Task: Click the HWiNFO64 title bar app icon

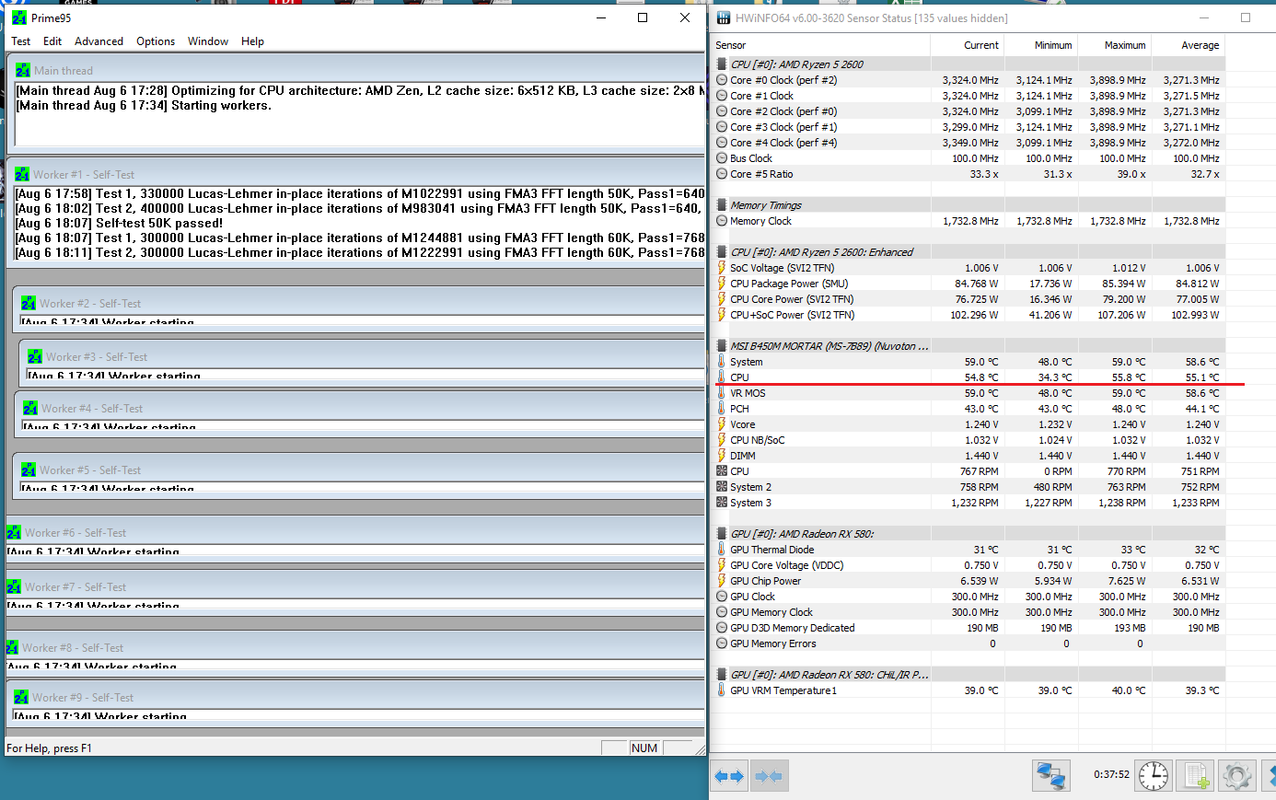Action: (724, 18)
